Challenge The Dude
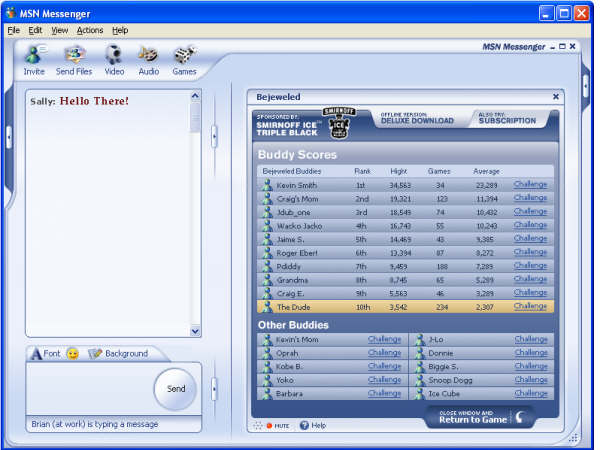Image resolution: width=600 pixels, height=450 pixels. 530,306
